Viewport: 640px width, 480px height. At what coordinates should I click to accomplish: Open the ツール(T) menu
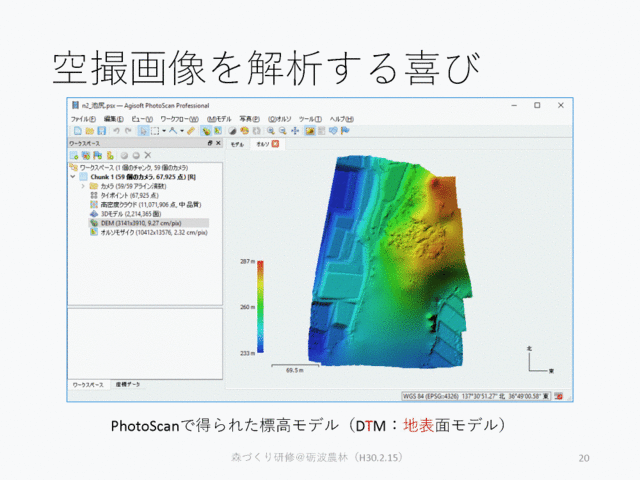click(310, 119)
